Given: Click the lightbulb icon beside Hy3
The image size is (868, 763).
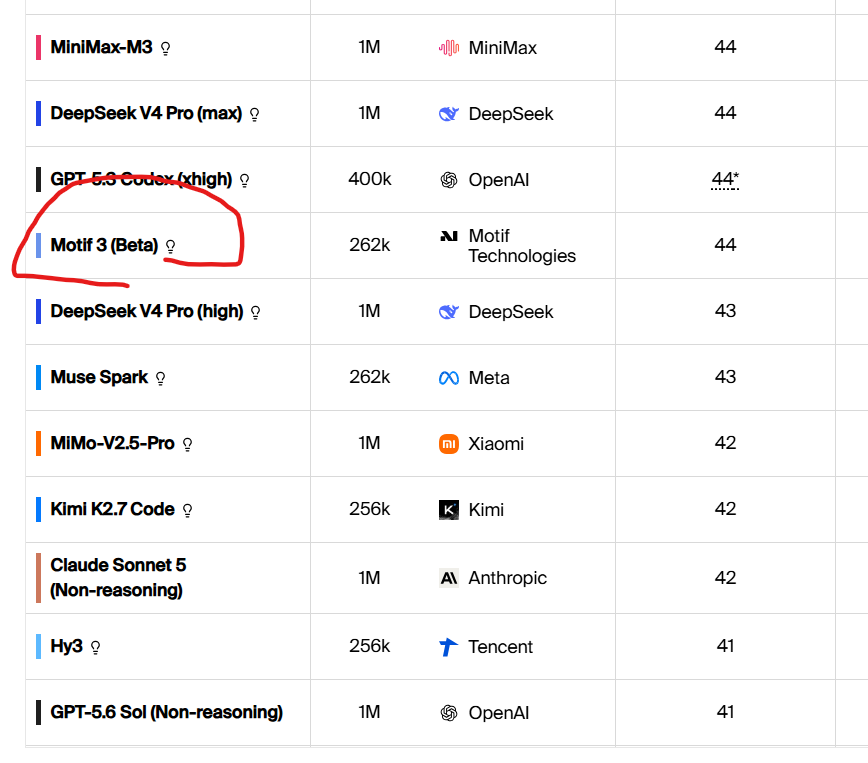Looking at the screenshot, I should [95, 647].
